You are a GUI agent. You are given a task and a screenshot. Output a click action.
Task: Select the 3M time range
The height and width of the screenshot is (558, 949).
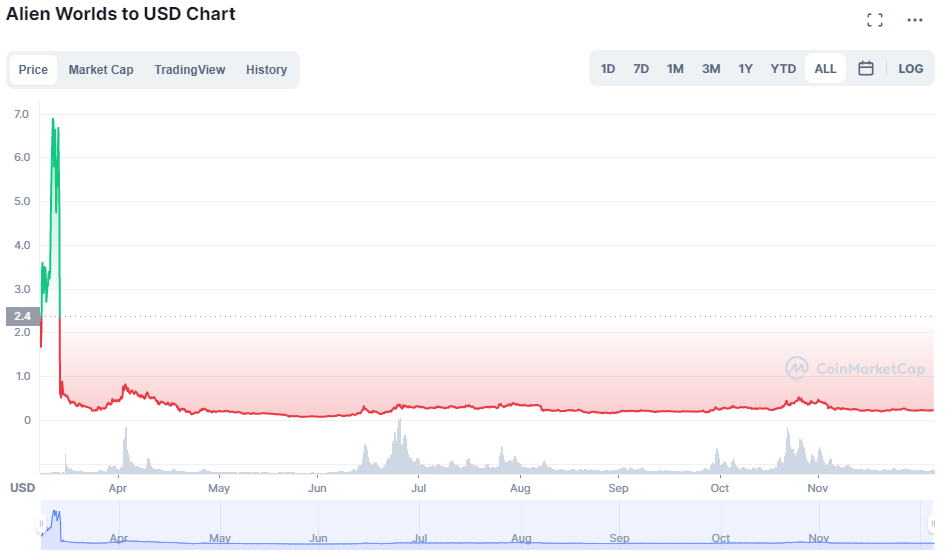point(711,68)
